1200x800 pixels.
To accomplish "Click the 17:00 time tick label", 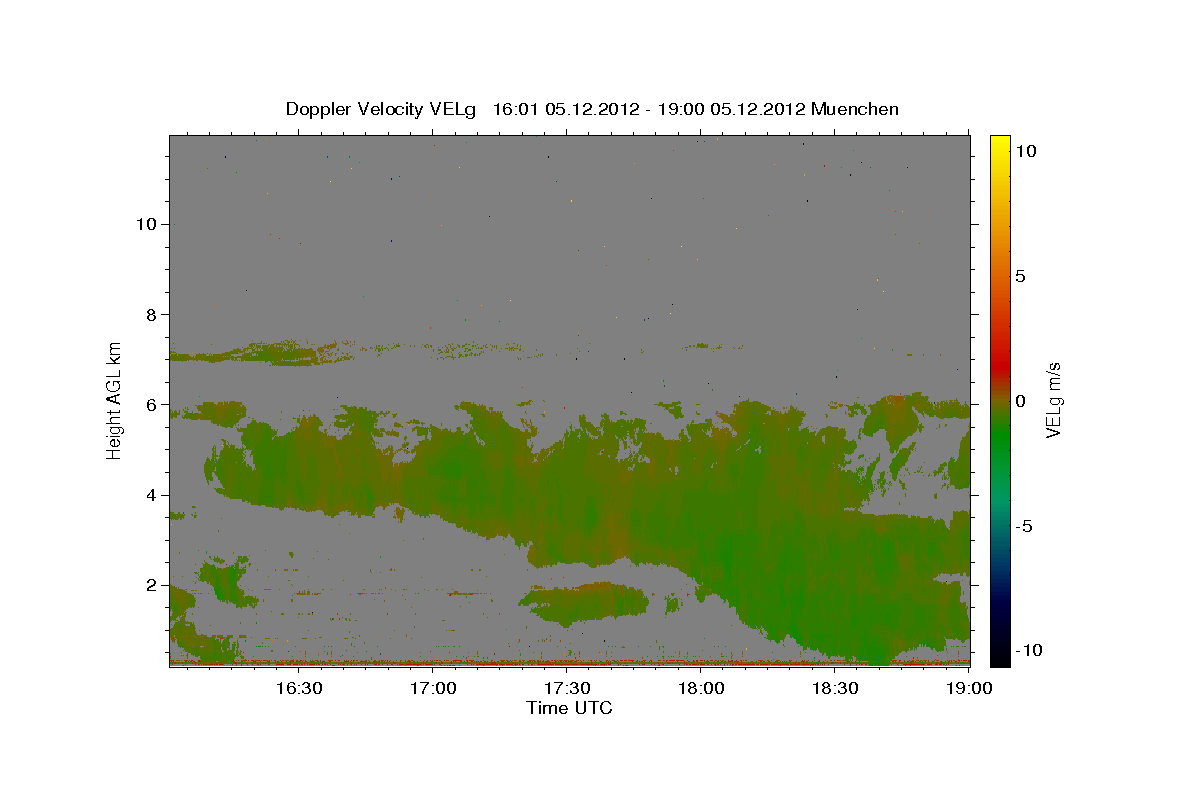I will pos(434,689).
